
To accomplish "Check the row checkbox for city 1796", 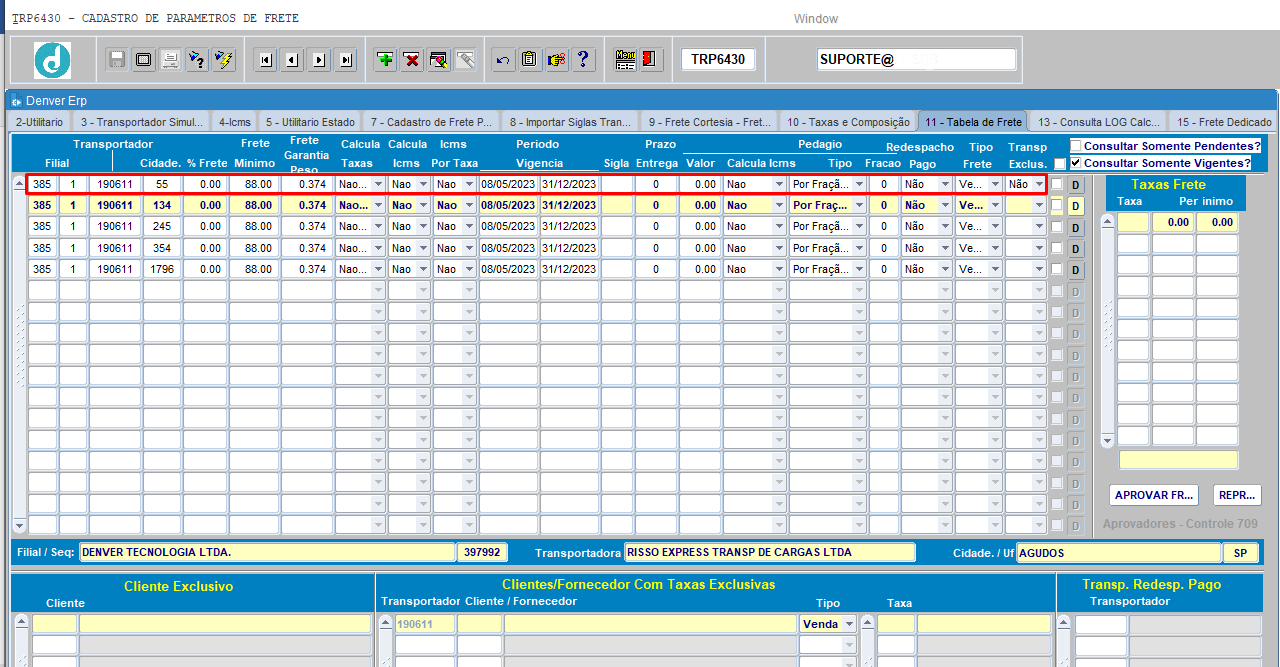I will point(1057,269).
